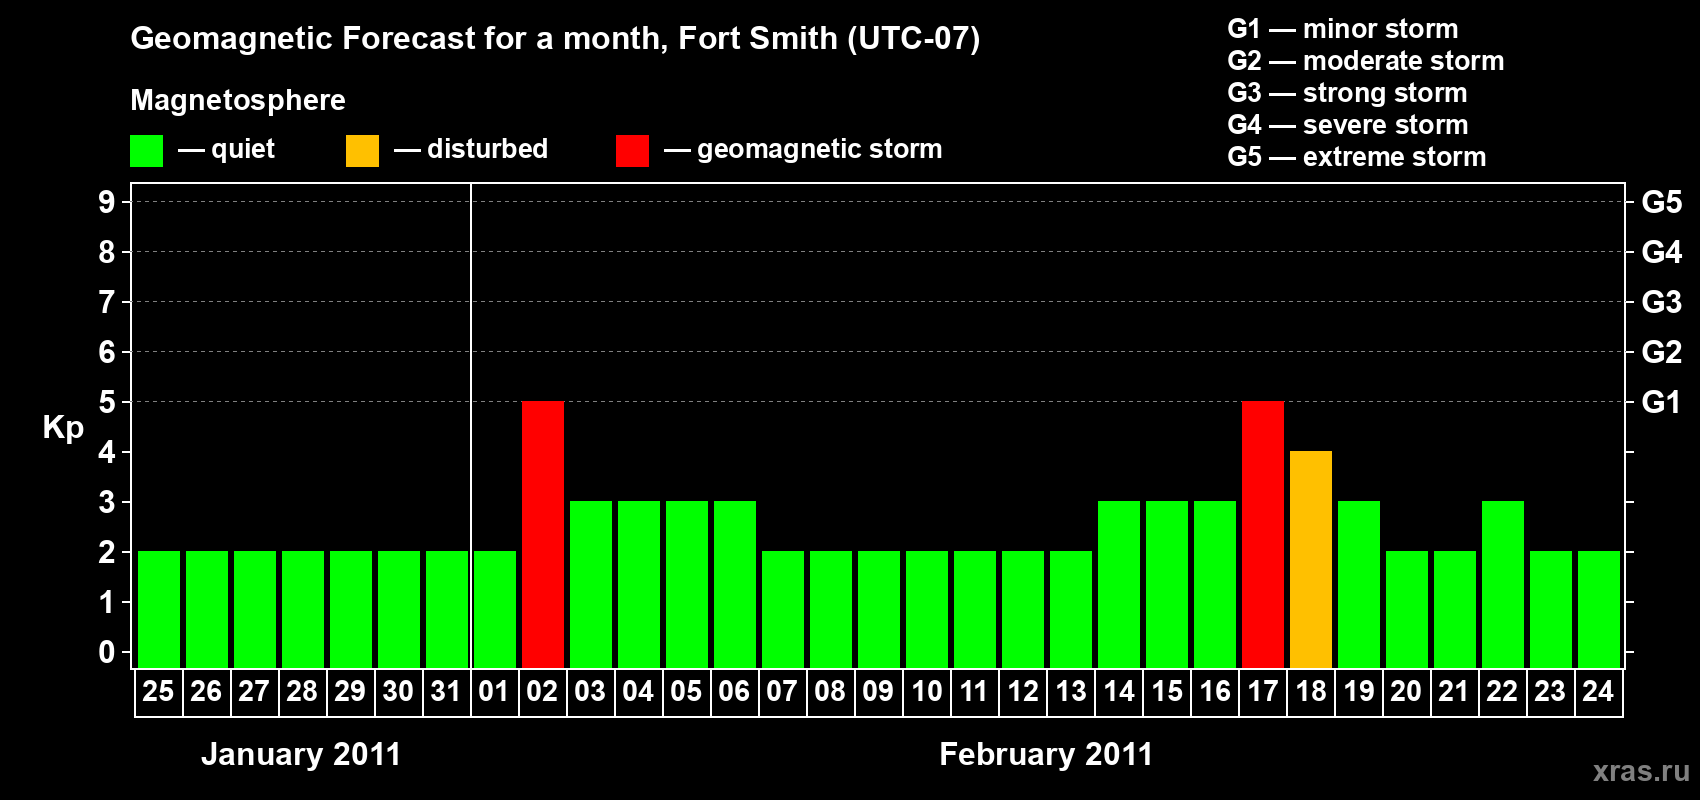Click the red geomagnetic storm legend swatch
This screenshot has height=800, width=1700.
tap(632, 151)
